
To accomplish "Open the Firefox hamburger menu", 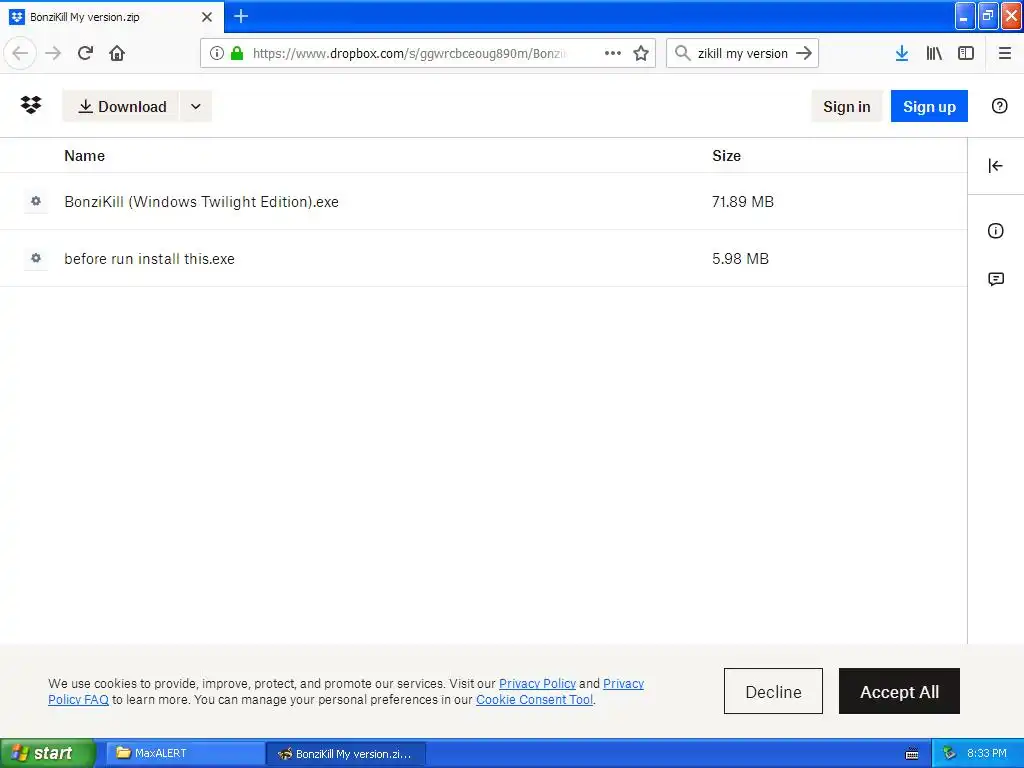I will [1004, 53].
